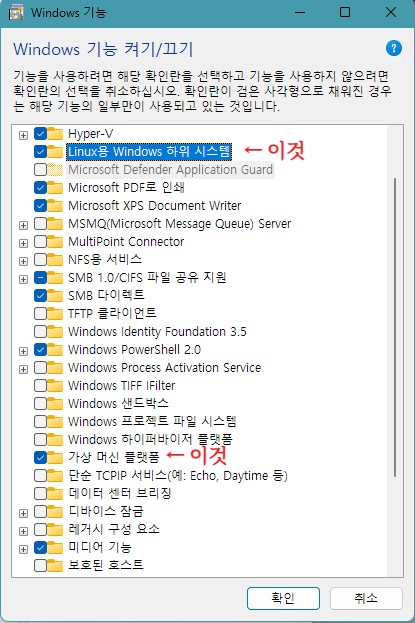Select the Linux용 Windows 하위 시스템 row text

point(149,152)
